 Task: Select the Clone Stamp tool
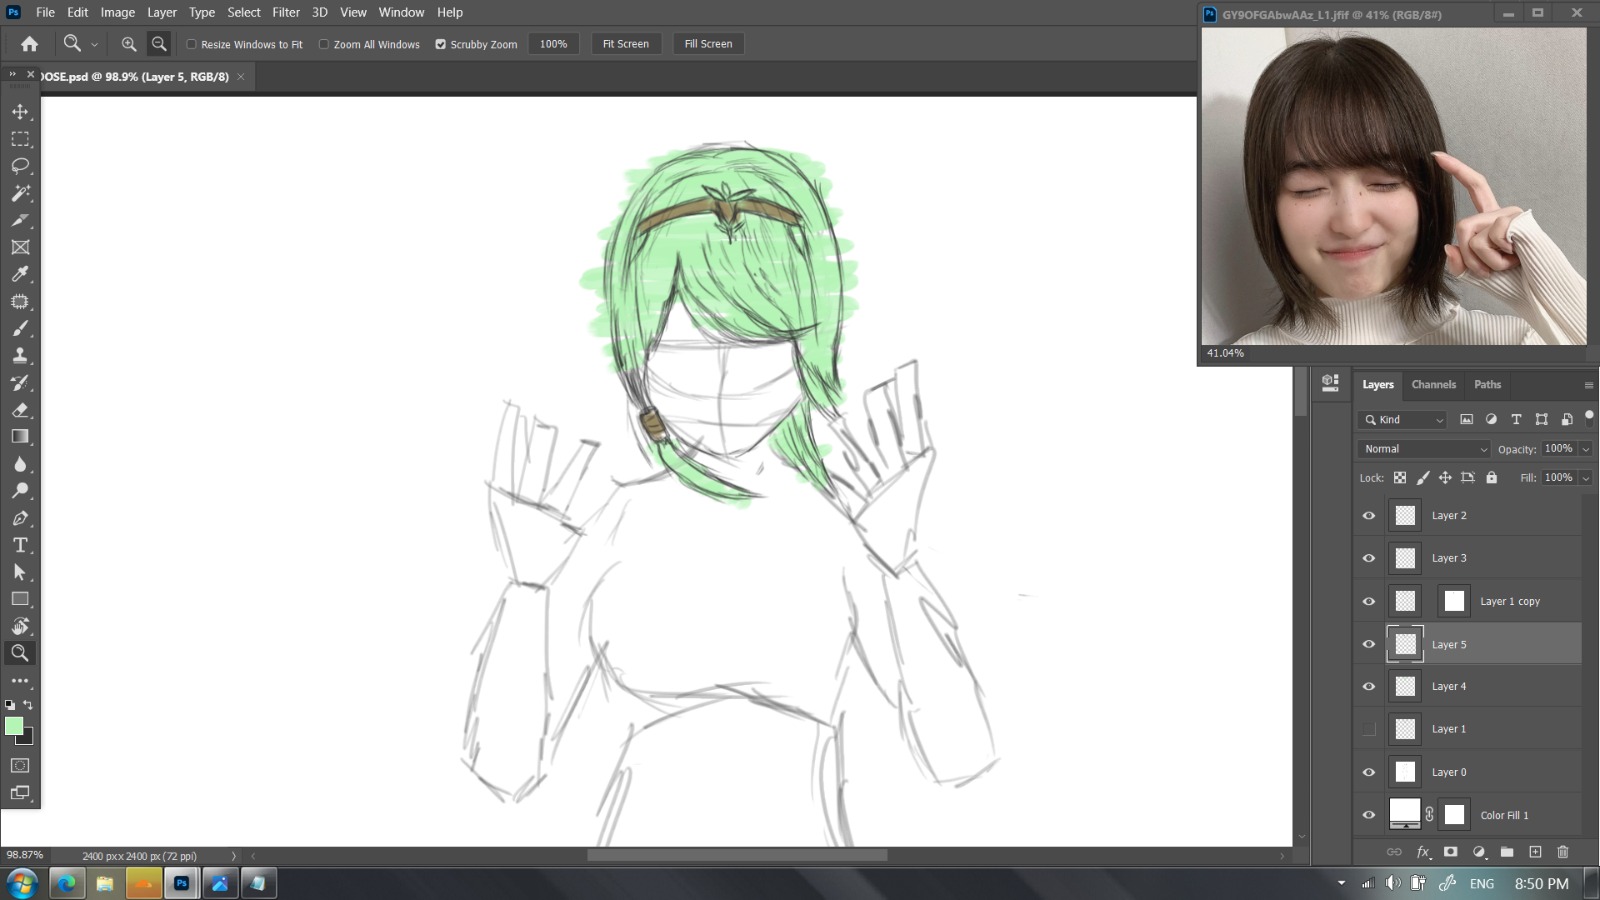[20, 355]
